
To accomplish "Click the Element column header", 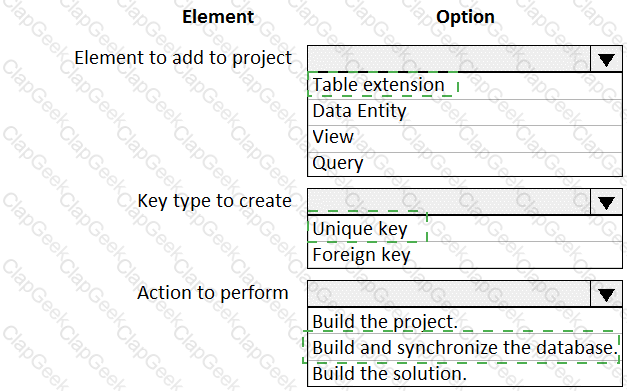I will (218, 17).
